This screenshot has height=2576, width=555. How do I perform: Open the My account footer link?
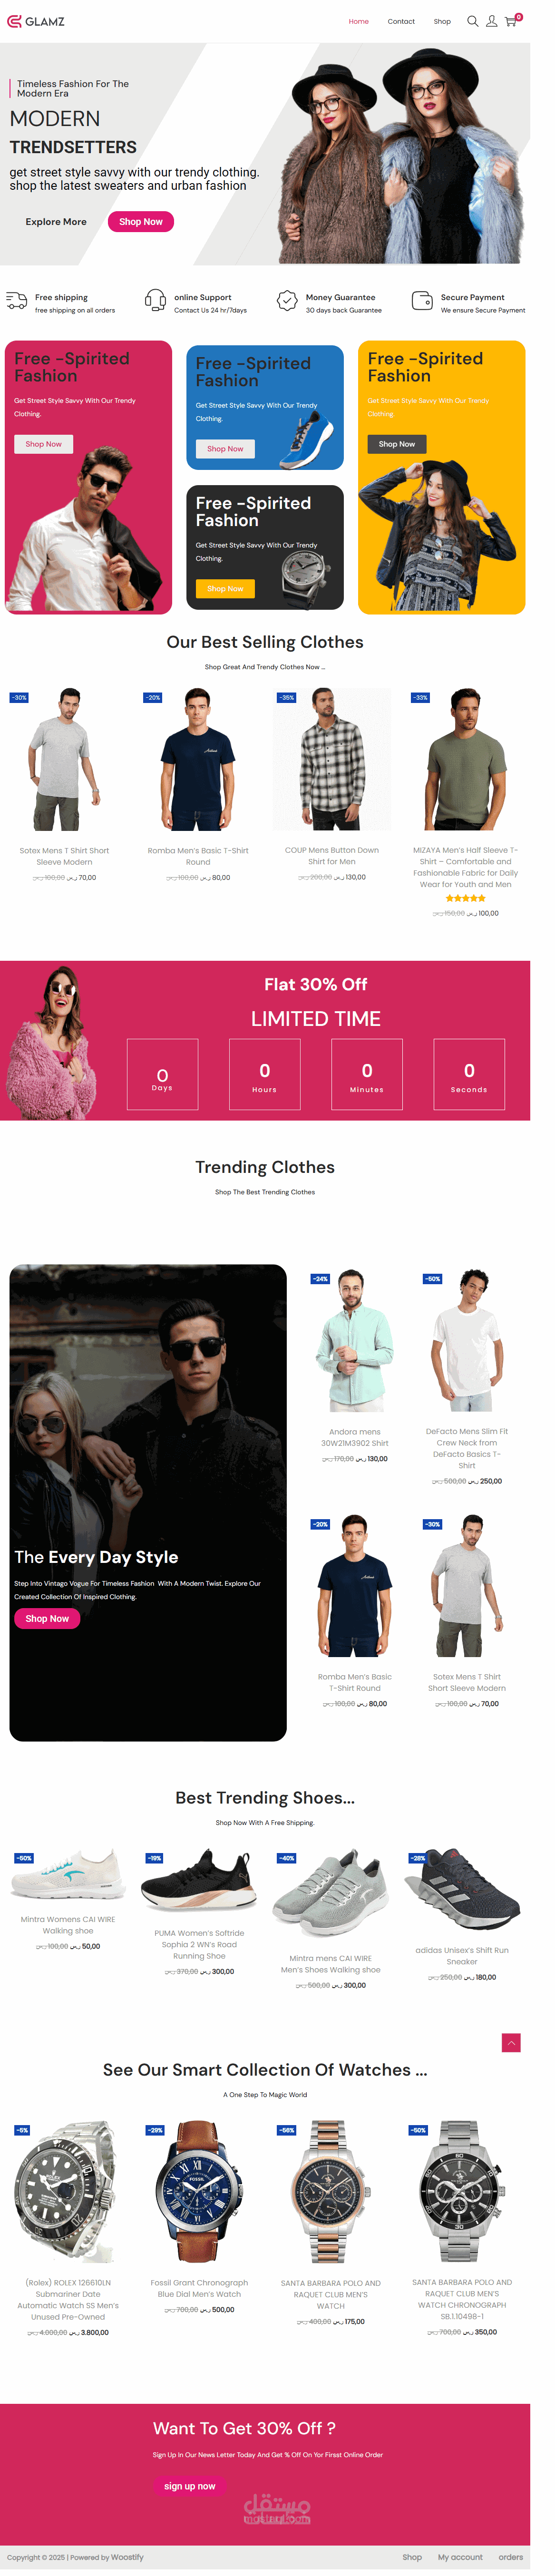click(x=460, y=2557)
